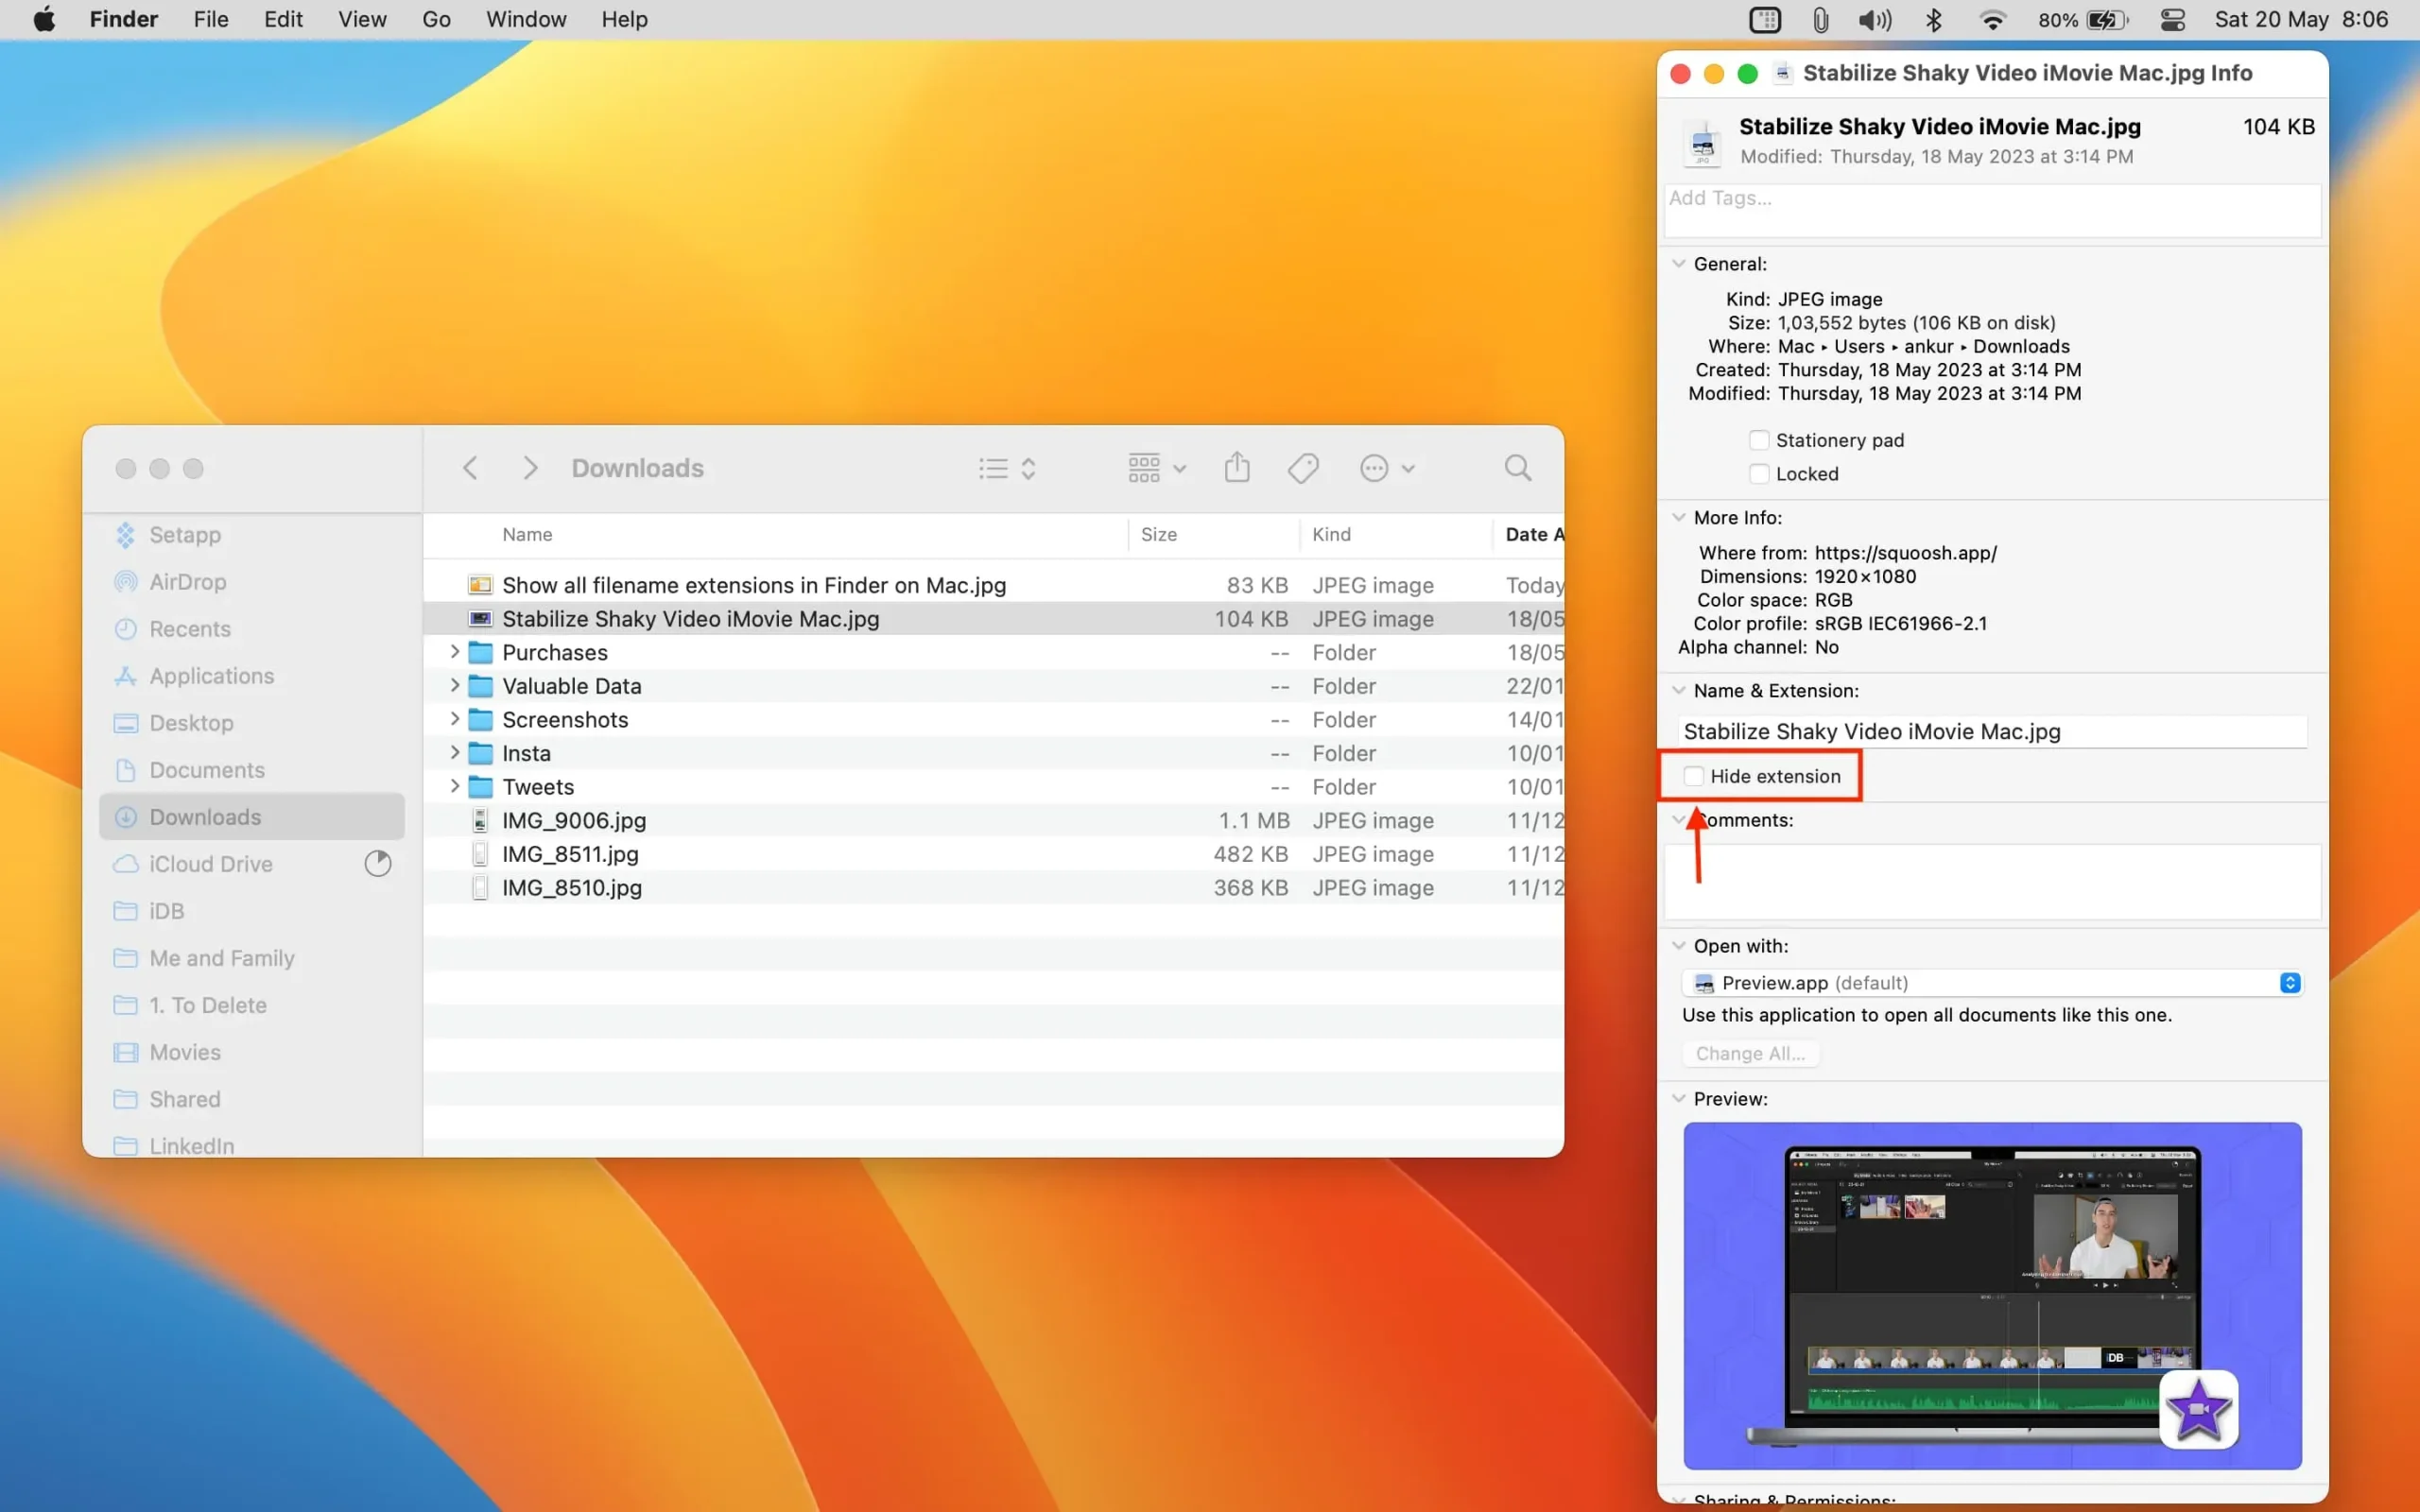This screenshot has width=2420, height=1512.
Task: Click the tag icon in Finder toolbar
Action: tap(1304, 467)
